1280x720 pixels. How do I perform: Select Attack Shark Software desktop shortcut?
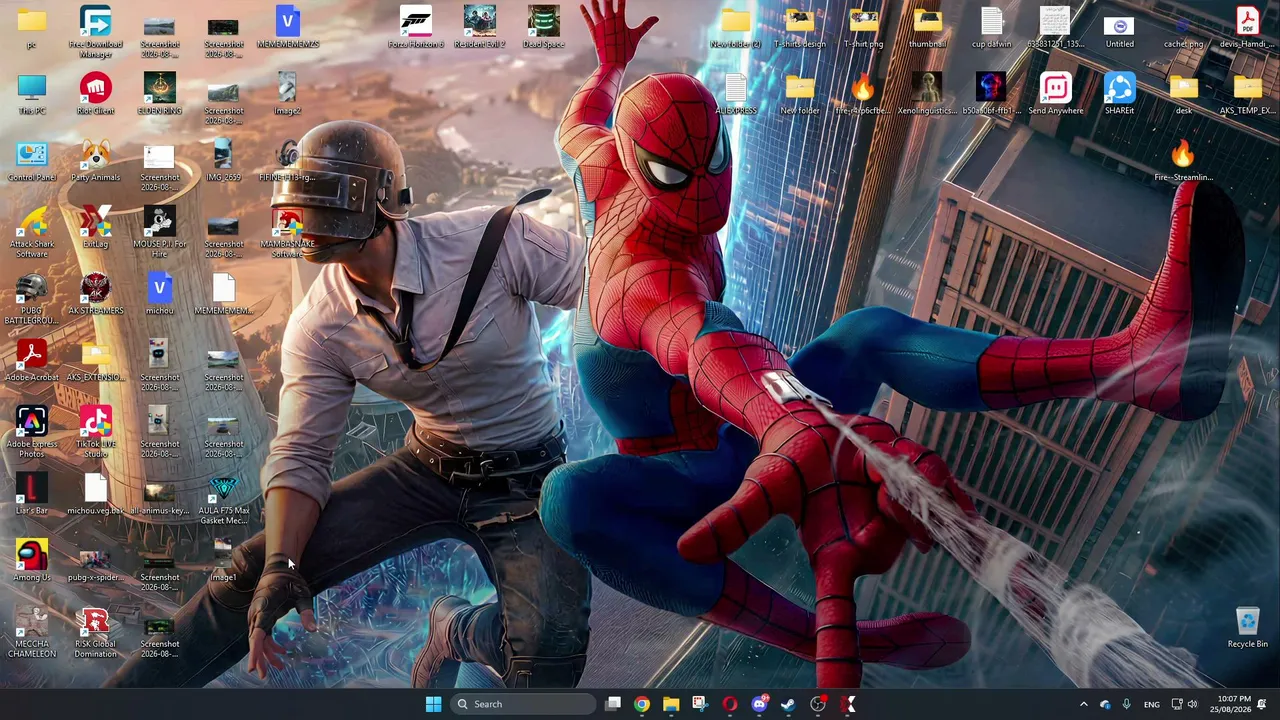click(x=32, y=233)
